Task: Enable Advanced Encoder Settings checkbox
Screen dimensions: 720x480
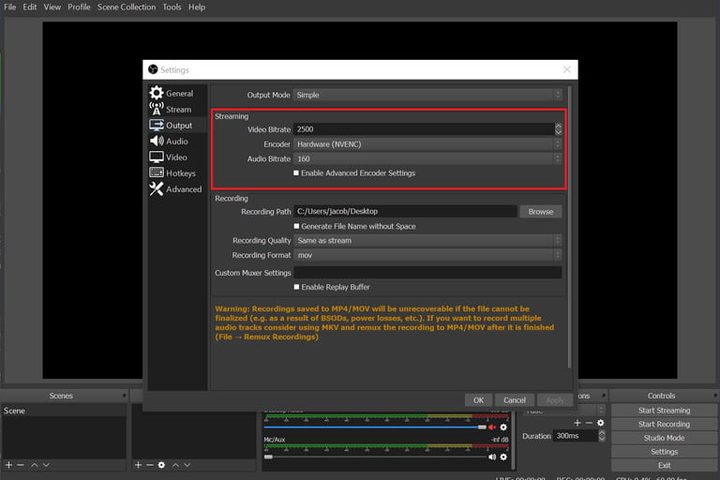Action: click(297, 173)
